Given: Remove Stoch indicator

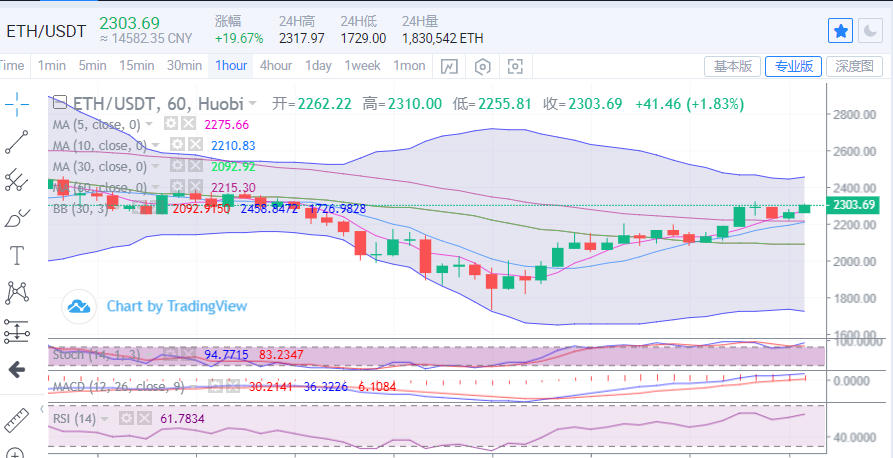Looking at the screenshot, I should (190, 354).
